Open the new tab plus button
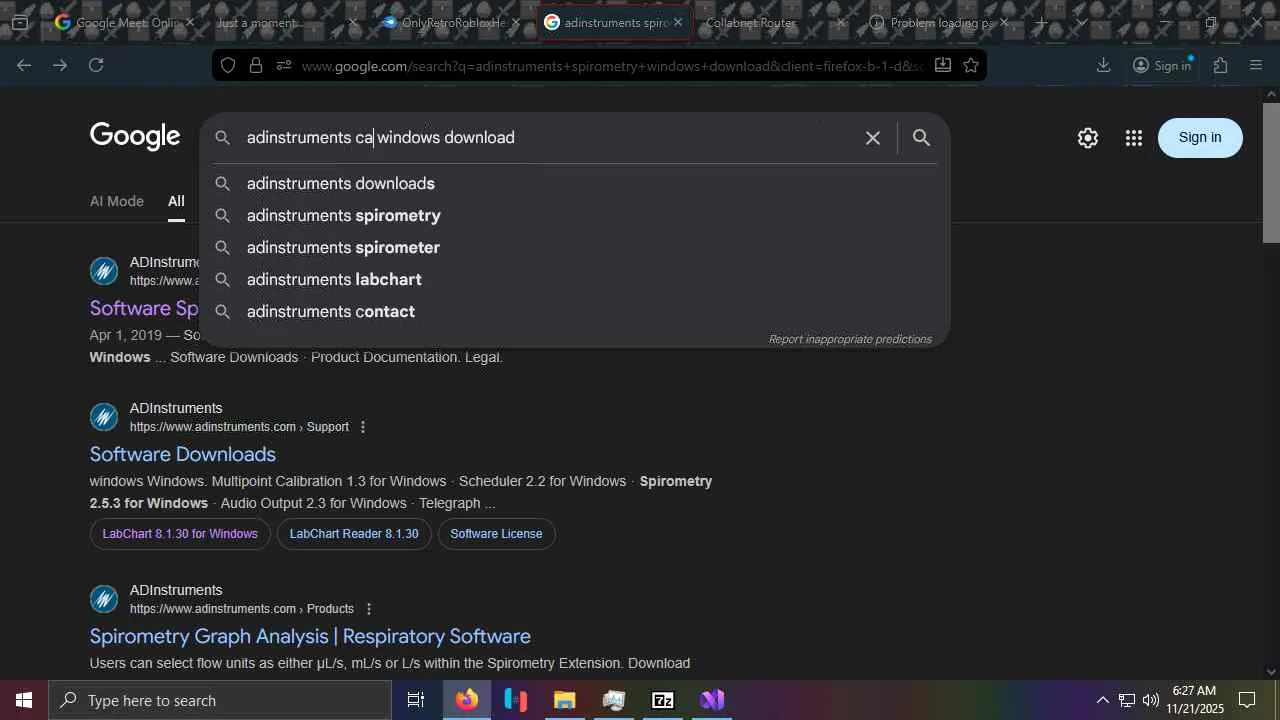Image resolution: width=1280 pixels, height=720 pixels. (1041, 22)
